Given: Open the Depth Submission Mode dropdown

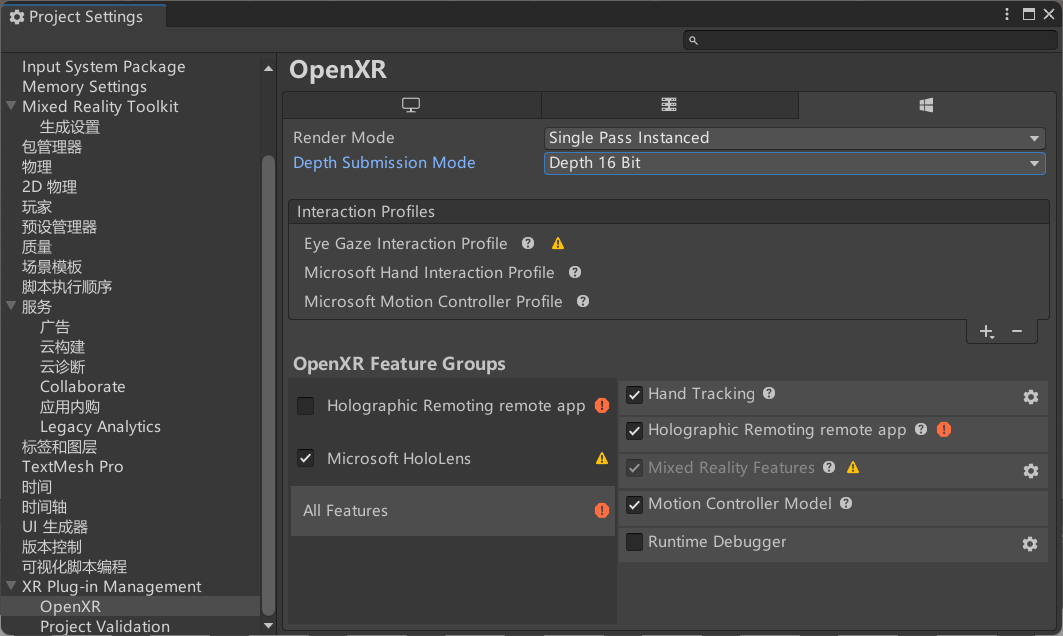Looking at the screenshot, I should (794, 163).
